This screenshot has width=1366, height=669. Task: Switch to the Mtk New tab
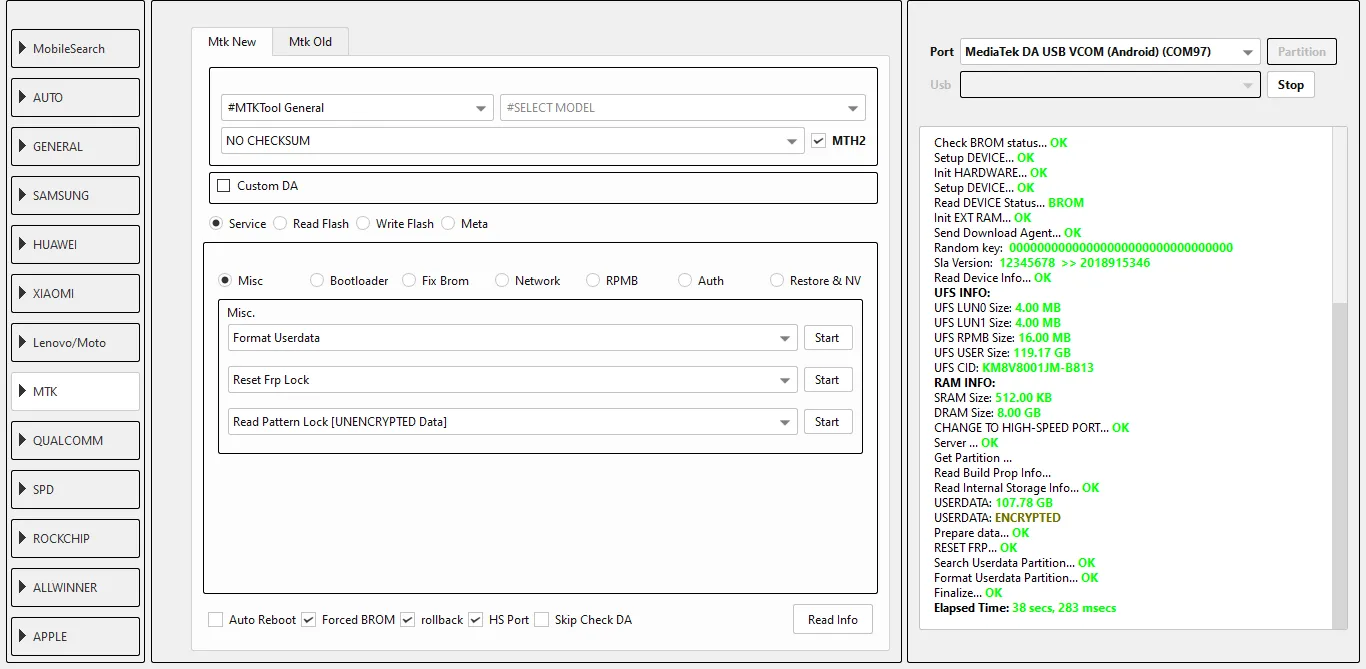pos(232,42)
